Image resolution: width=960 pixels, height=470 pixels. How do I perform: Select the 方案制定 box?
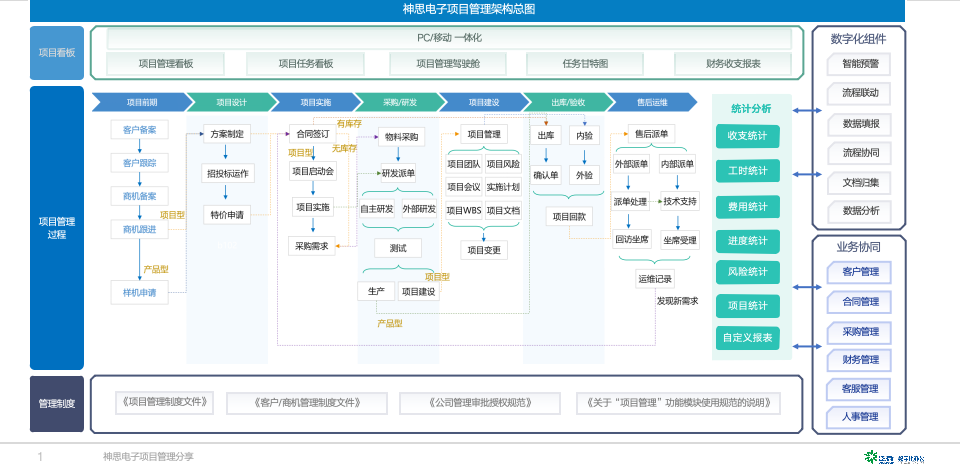coord(227,133)
